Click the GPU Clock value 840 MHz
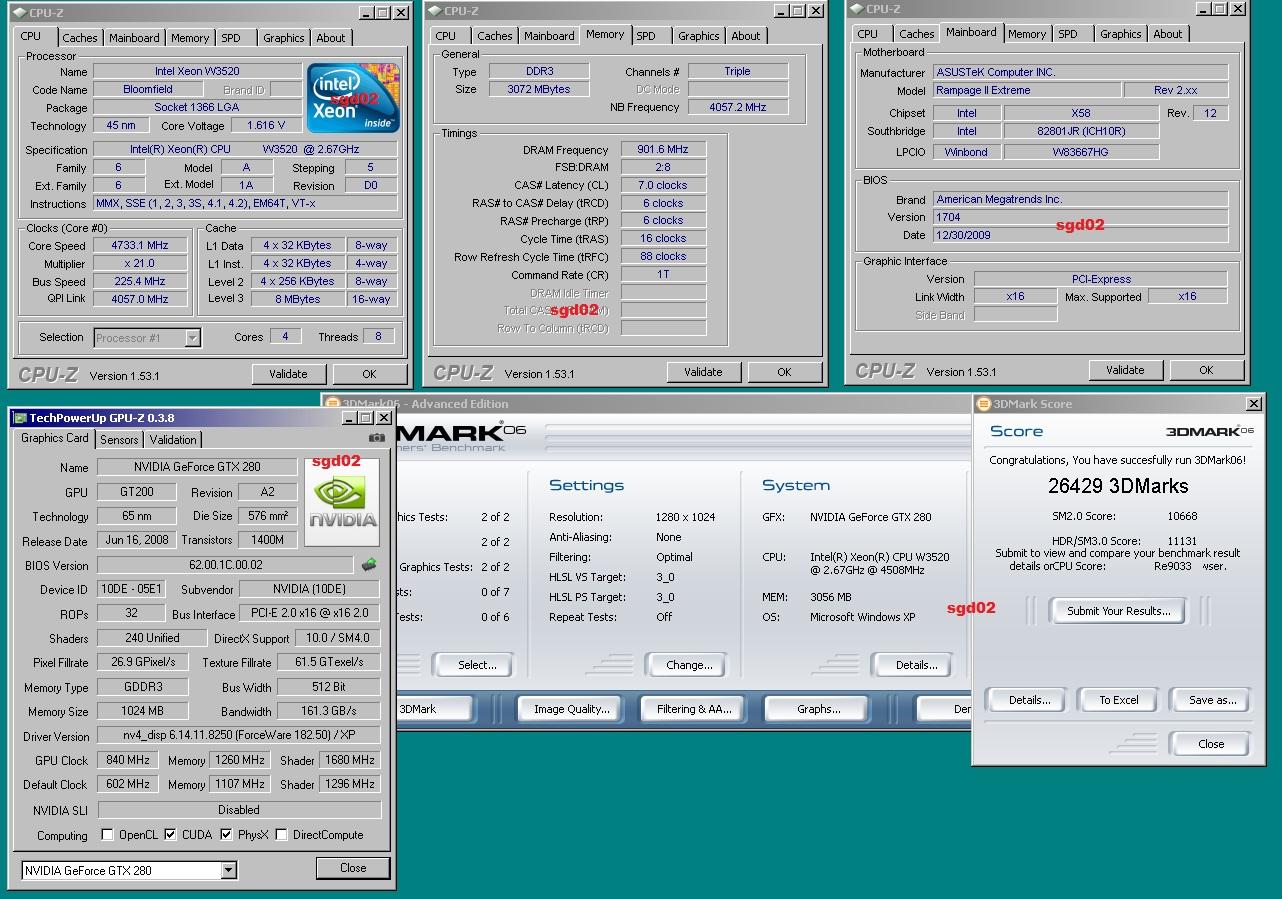1282x899 pixels. tap(127, 760)
